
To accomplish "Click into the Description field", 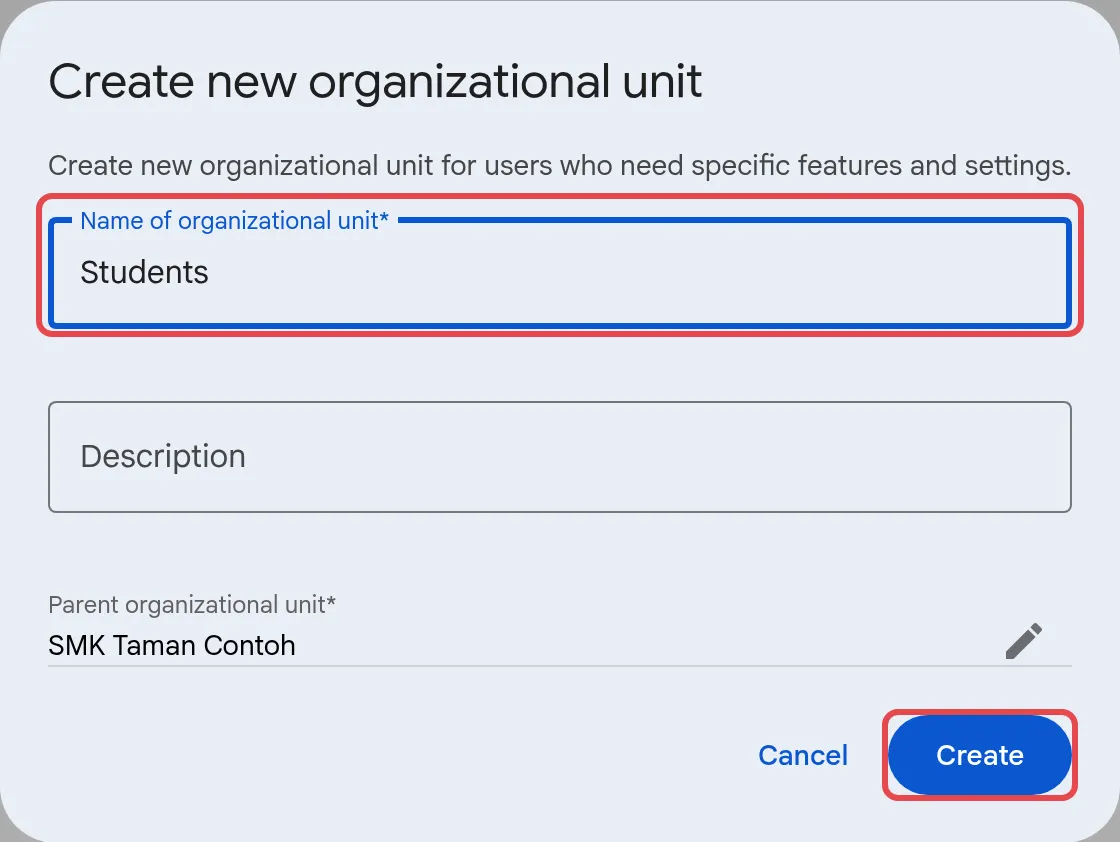I will click(559, 456).
